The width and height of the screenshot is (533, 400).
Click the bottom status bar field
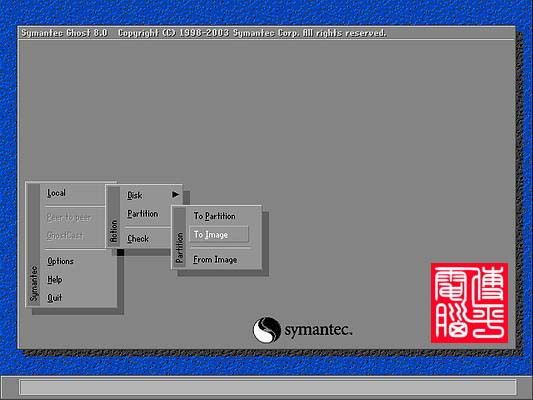[268, 387]
